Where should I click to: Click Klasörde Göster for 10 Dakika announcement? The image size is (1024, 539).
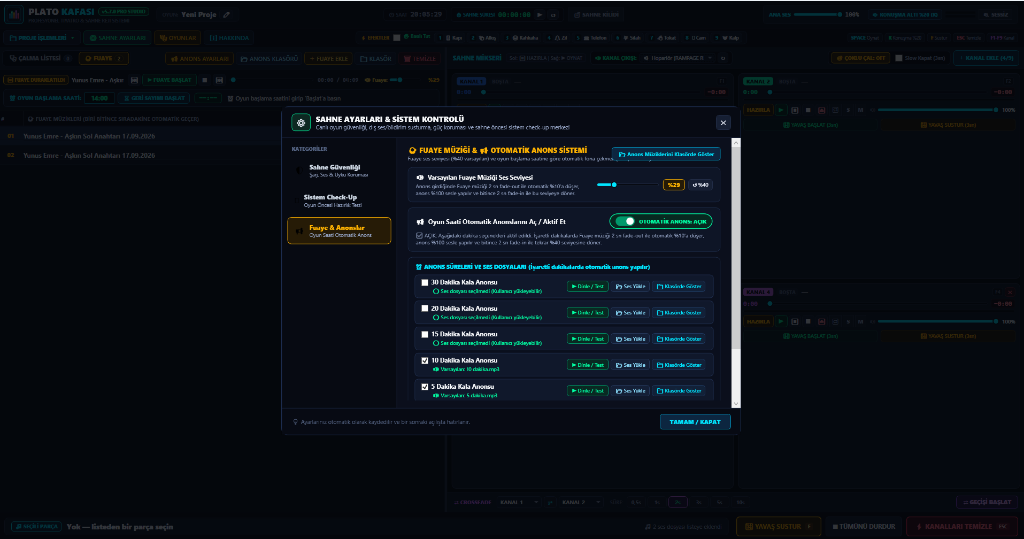pos(679,365)
